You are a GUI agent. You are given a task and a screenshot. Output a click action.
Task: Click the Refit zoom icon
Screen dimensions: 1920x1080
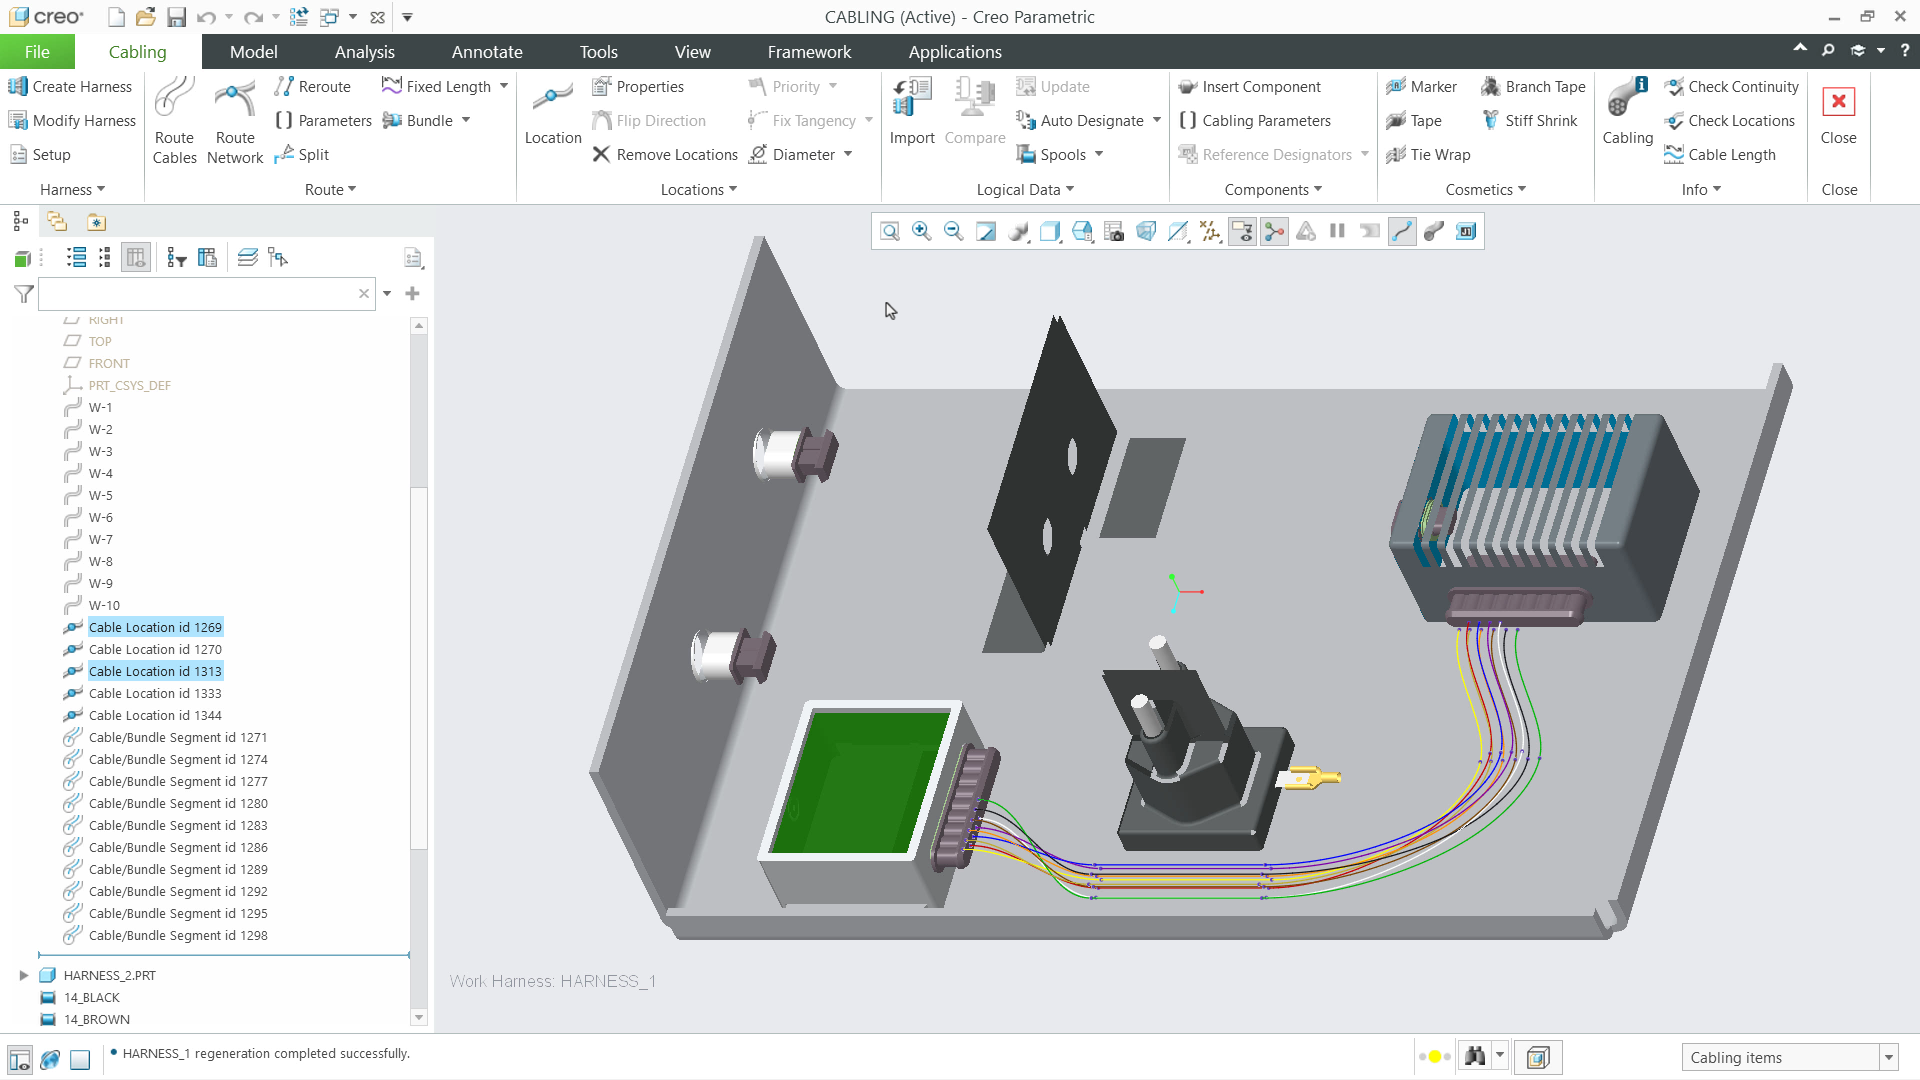[889, 232]
